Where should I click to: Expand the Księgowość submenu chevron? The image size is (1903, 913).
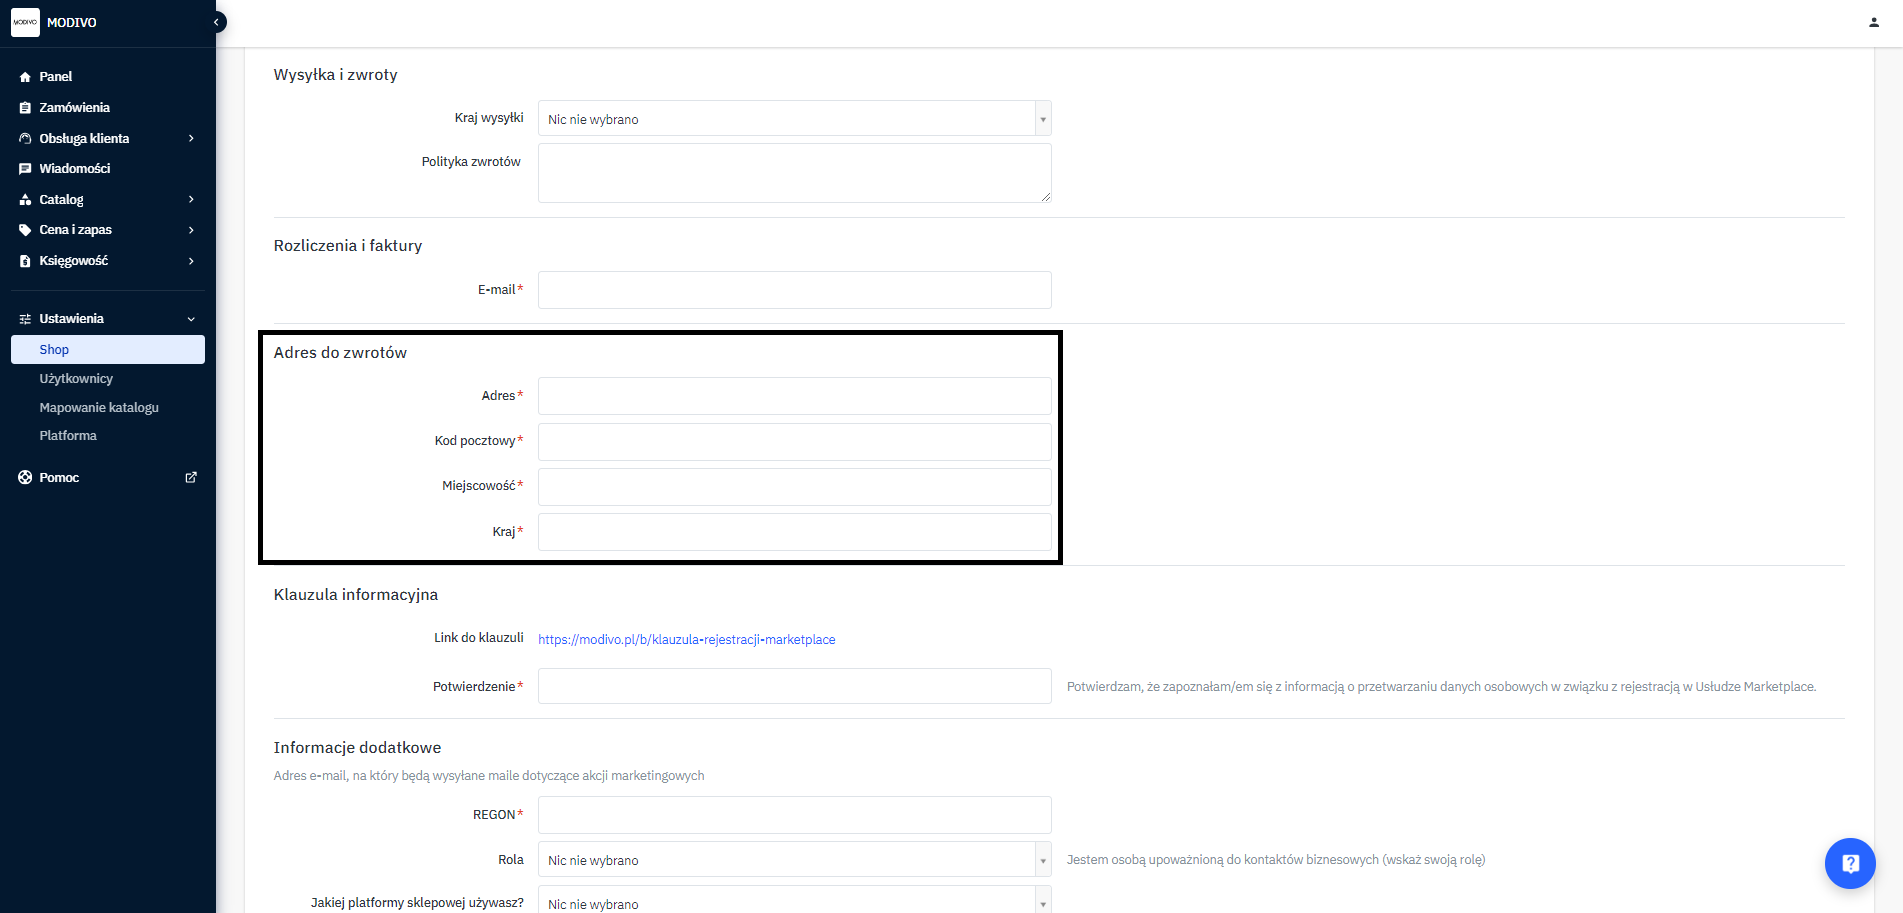click(191, 261)
